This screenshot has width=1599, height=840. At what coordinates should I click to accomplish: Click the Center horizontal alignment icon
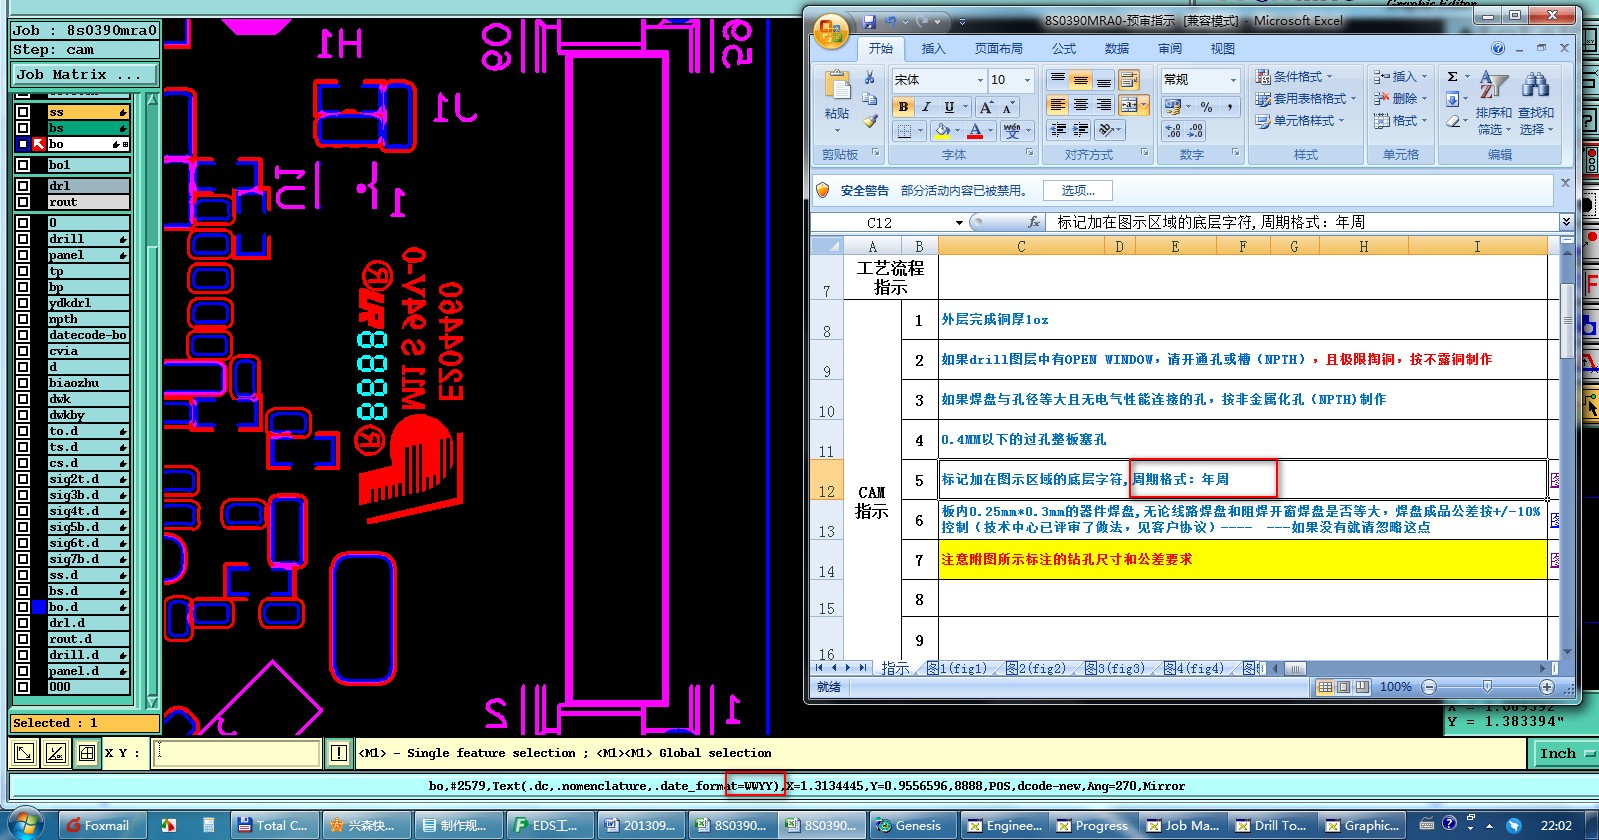point(1081,105)
